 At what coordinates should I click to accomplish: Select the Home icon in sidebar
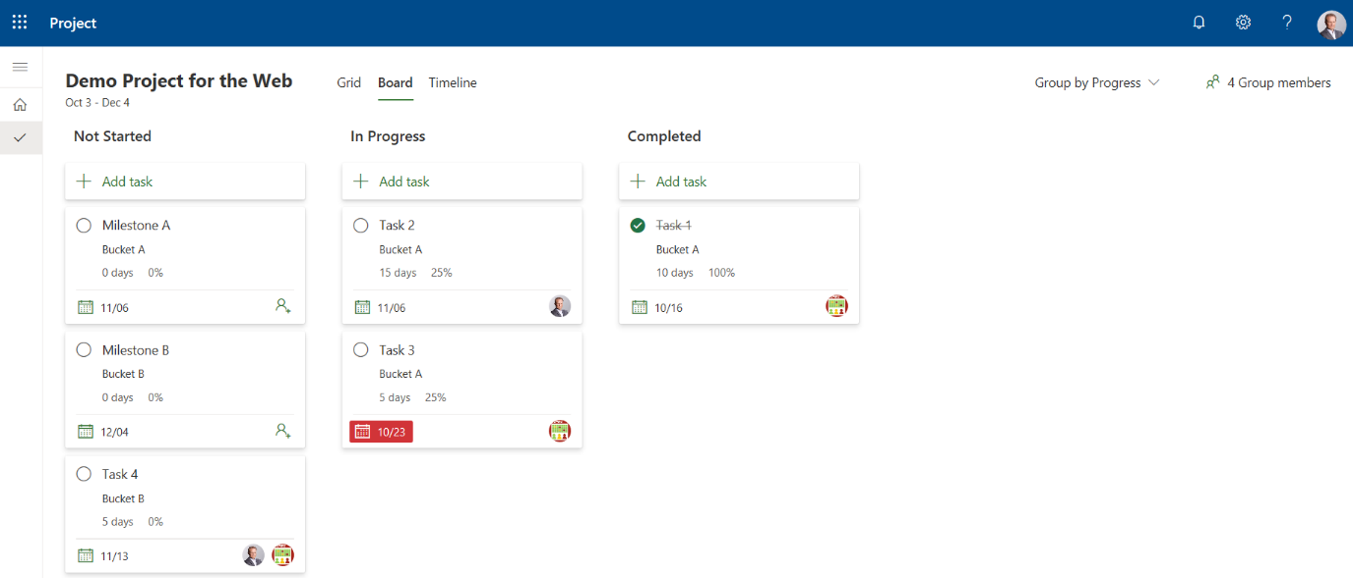click(20, 104)
